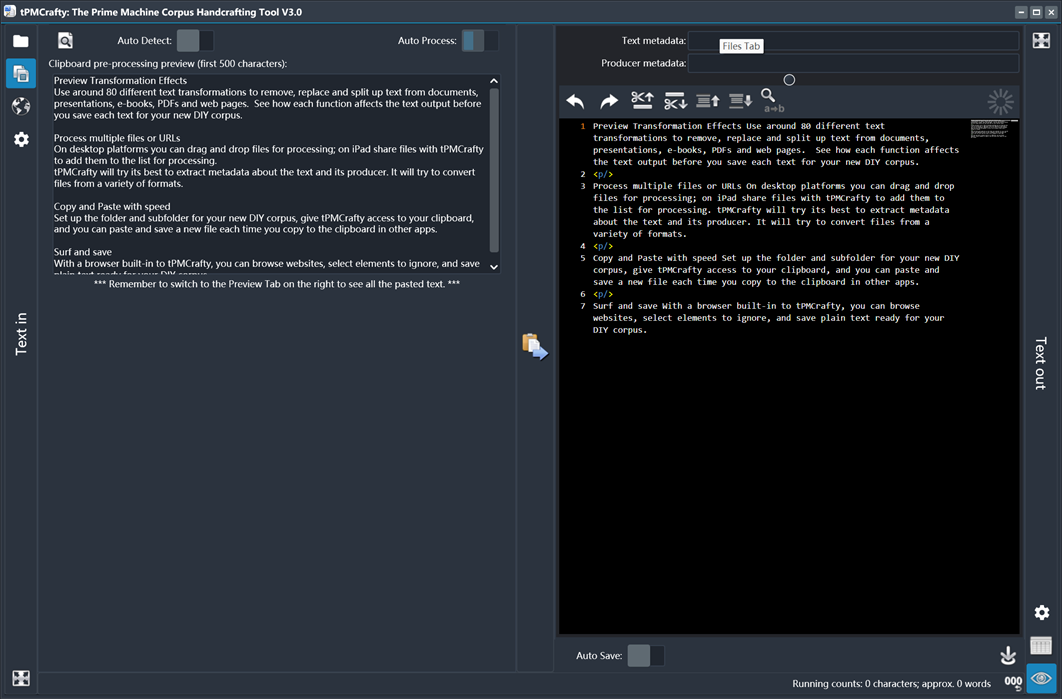Click 'Surf and save' heading in clipboard preview
Viewport: 1062px width, 699px height.
click(x=83, y=252)
